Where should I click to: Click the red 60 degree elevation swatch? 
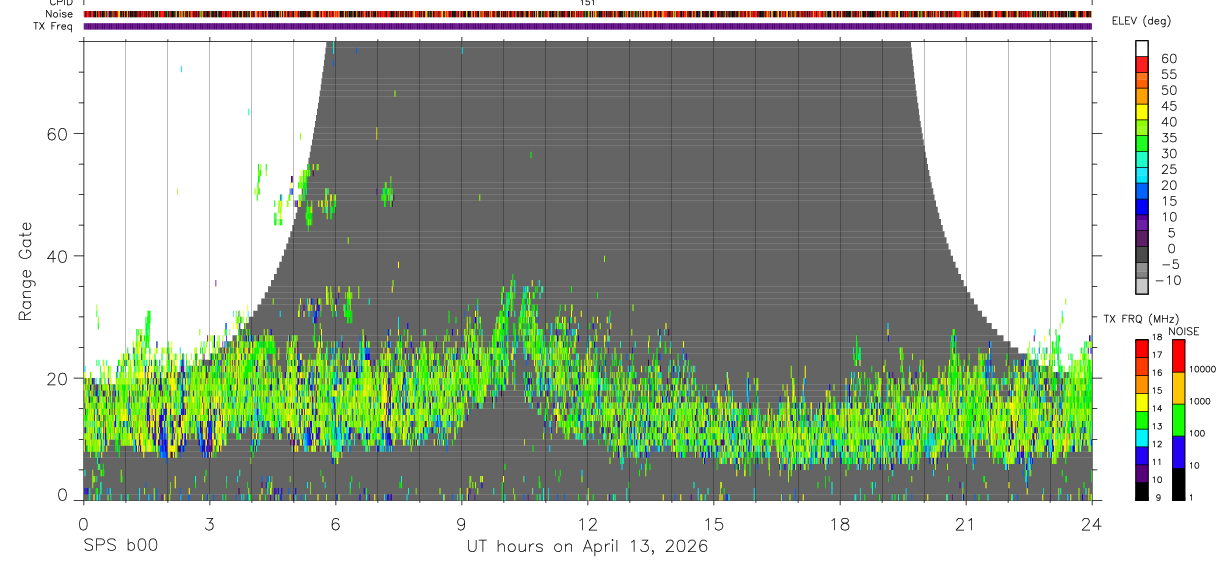tap(1141, 63)
